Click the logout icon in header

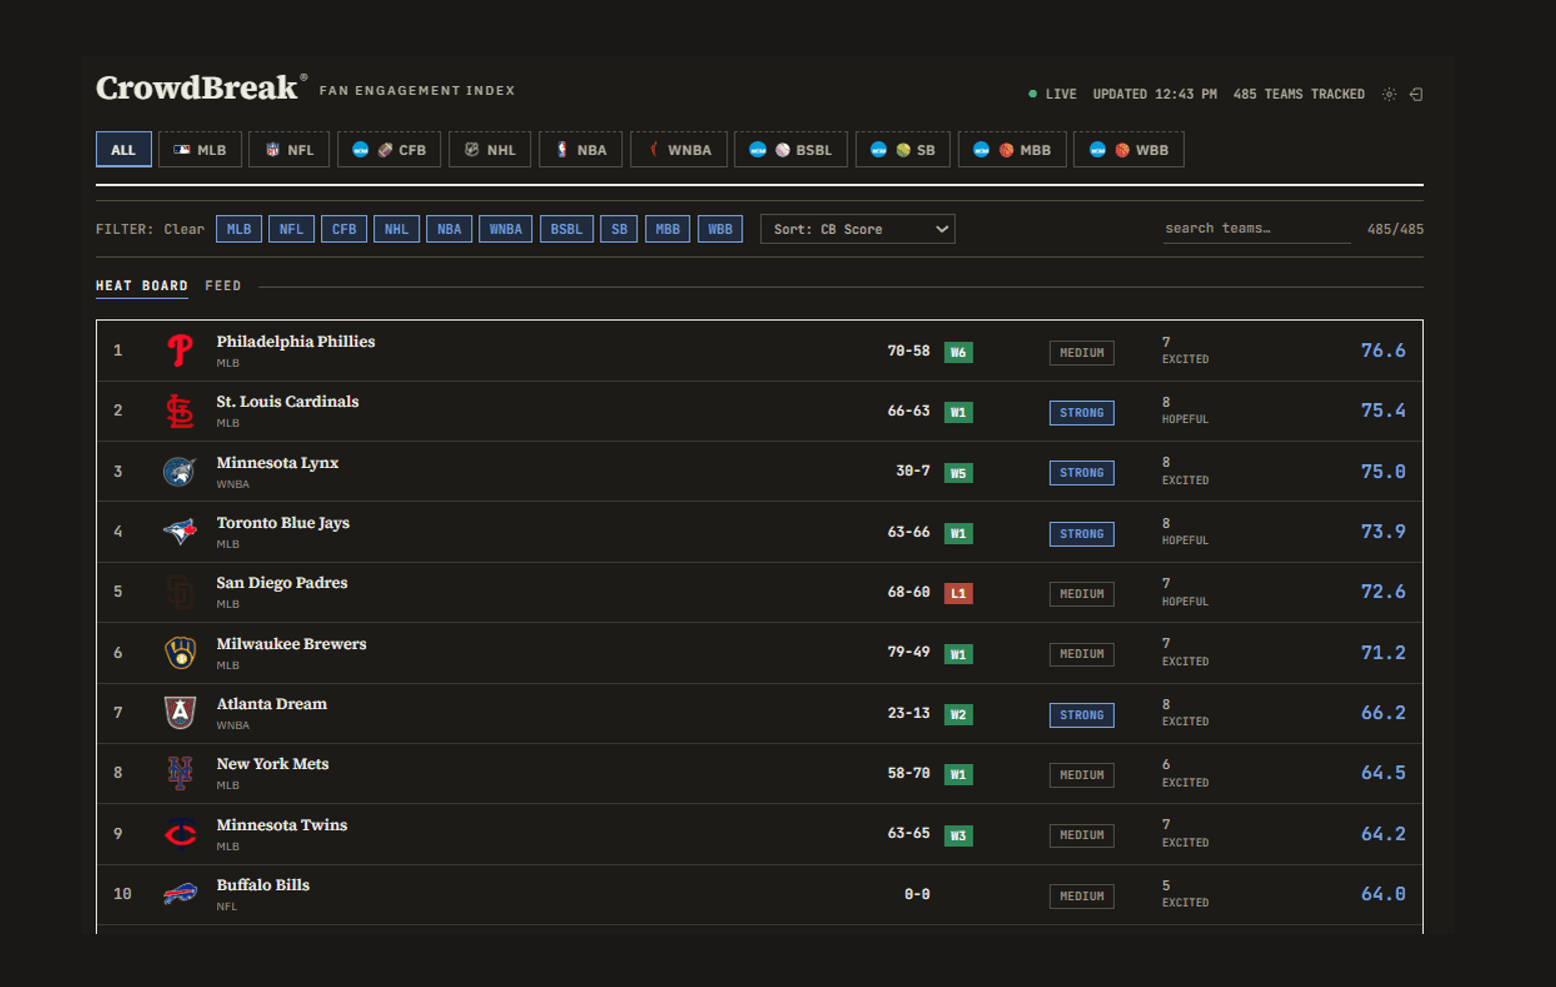[1416, 94]
